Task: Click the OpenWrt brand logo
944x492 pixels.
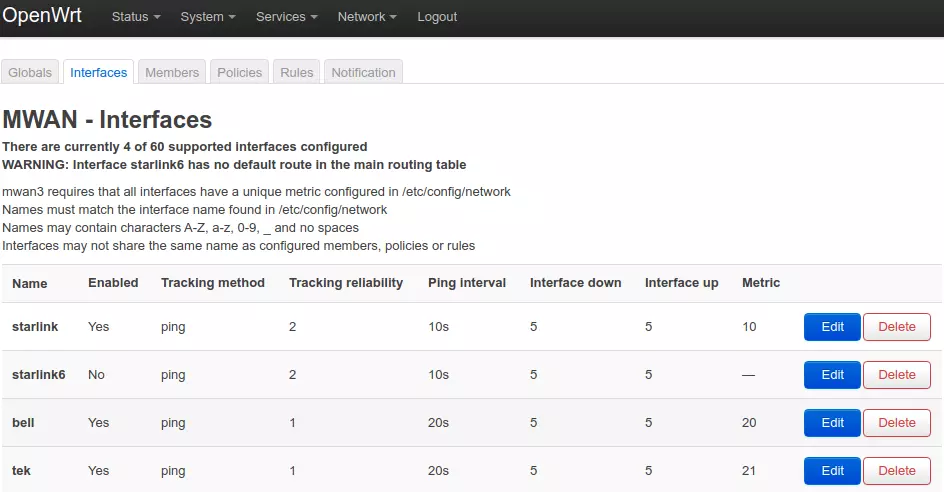Action: click(x=42, y=15)
